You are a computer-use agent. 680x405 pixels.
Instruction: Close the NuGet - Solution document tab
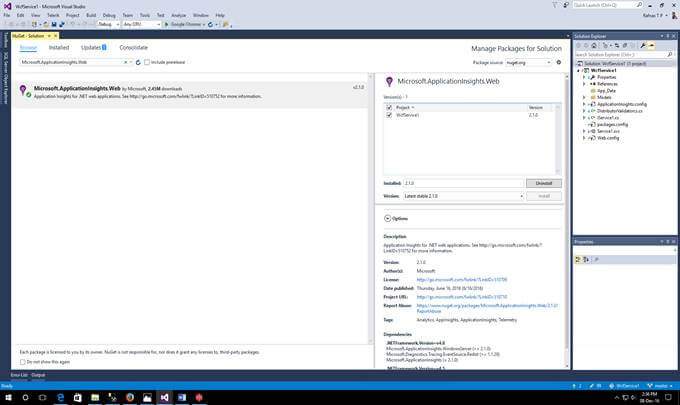56,36
